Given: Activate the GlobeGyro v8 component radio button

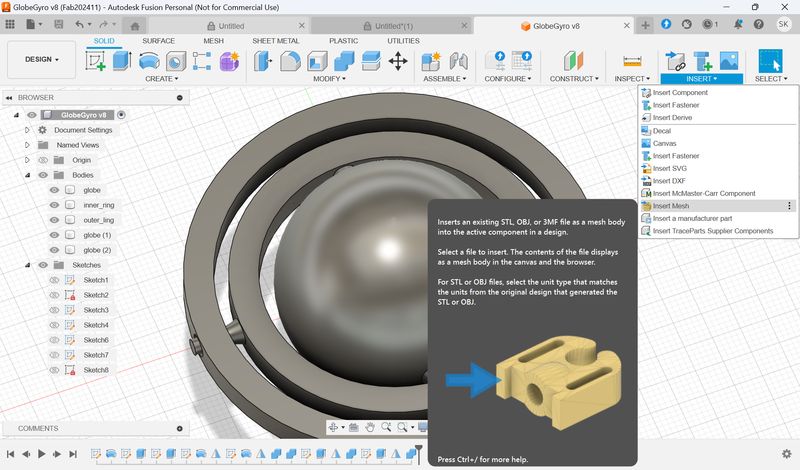Looking at the screenshot, I should tap(121, 115).
